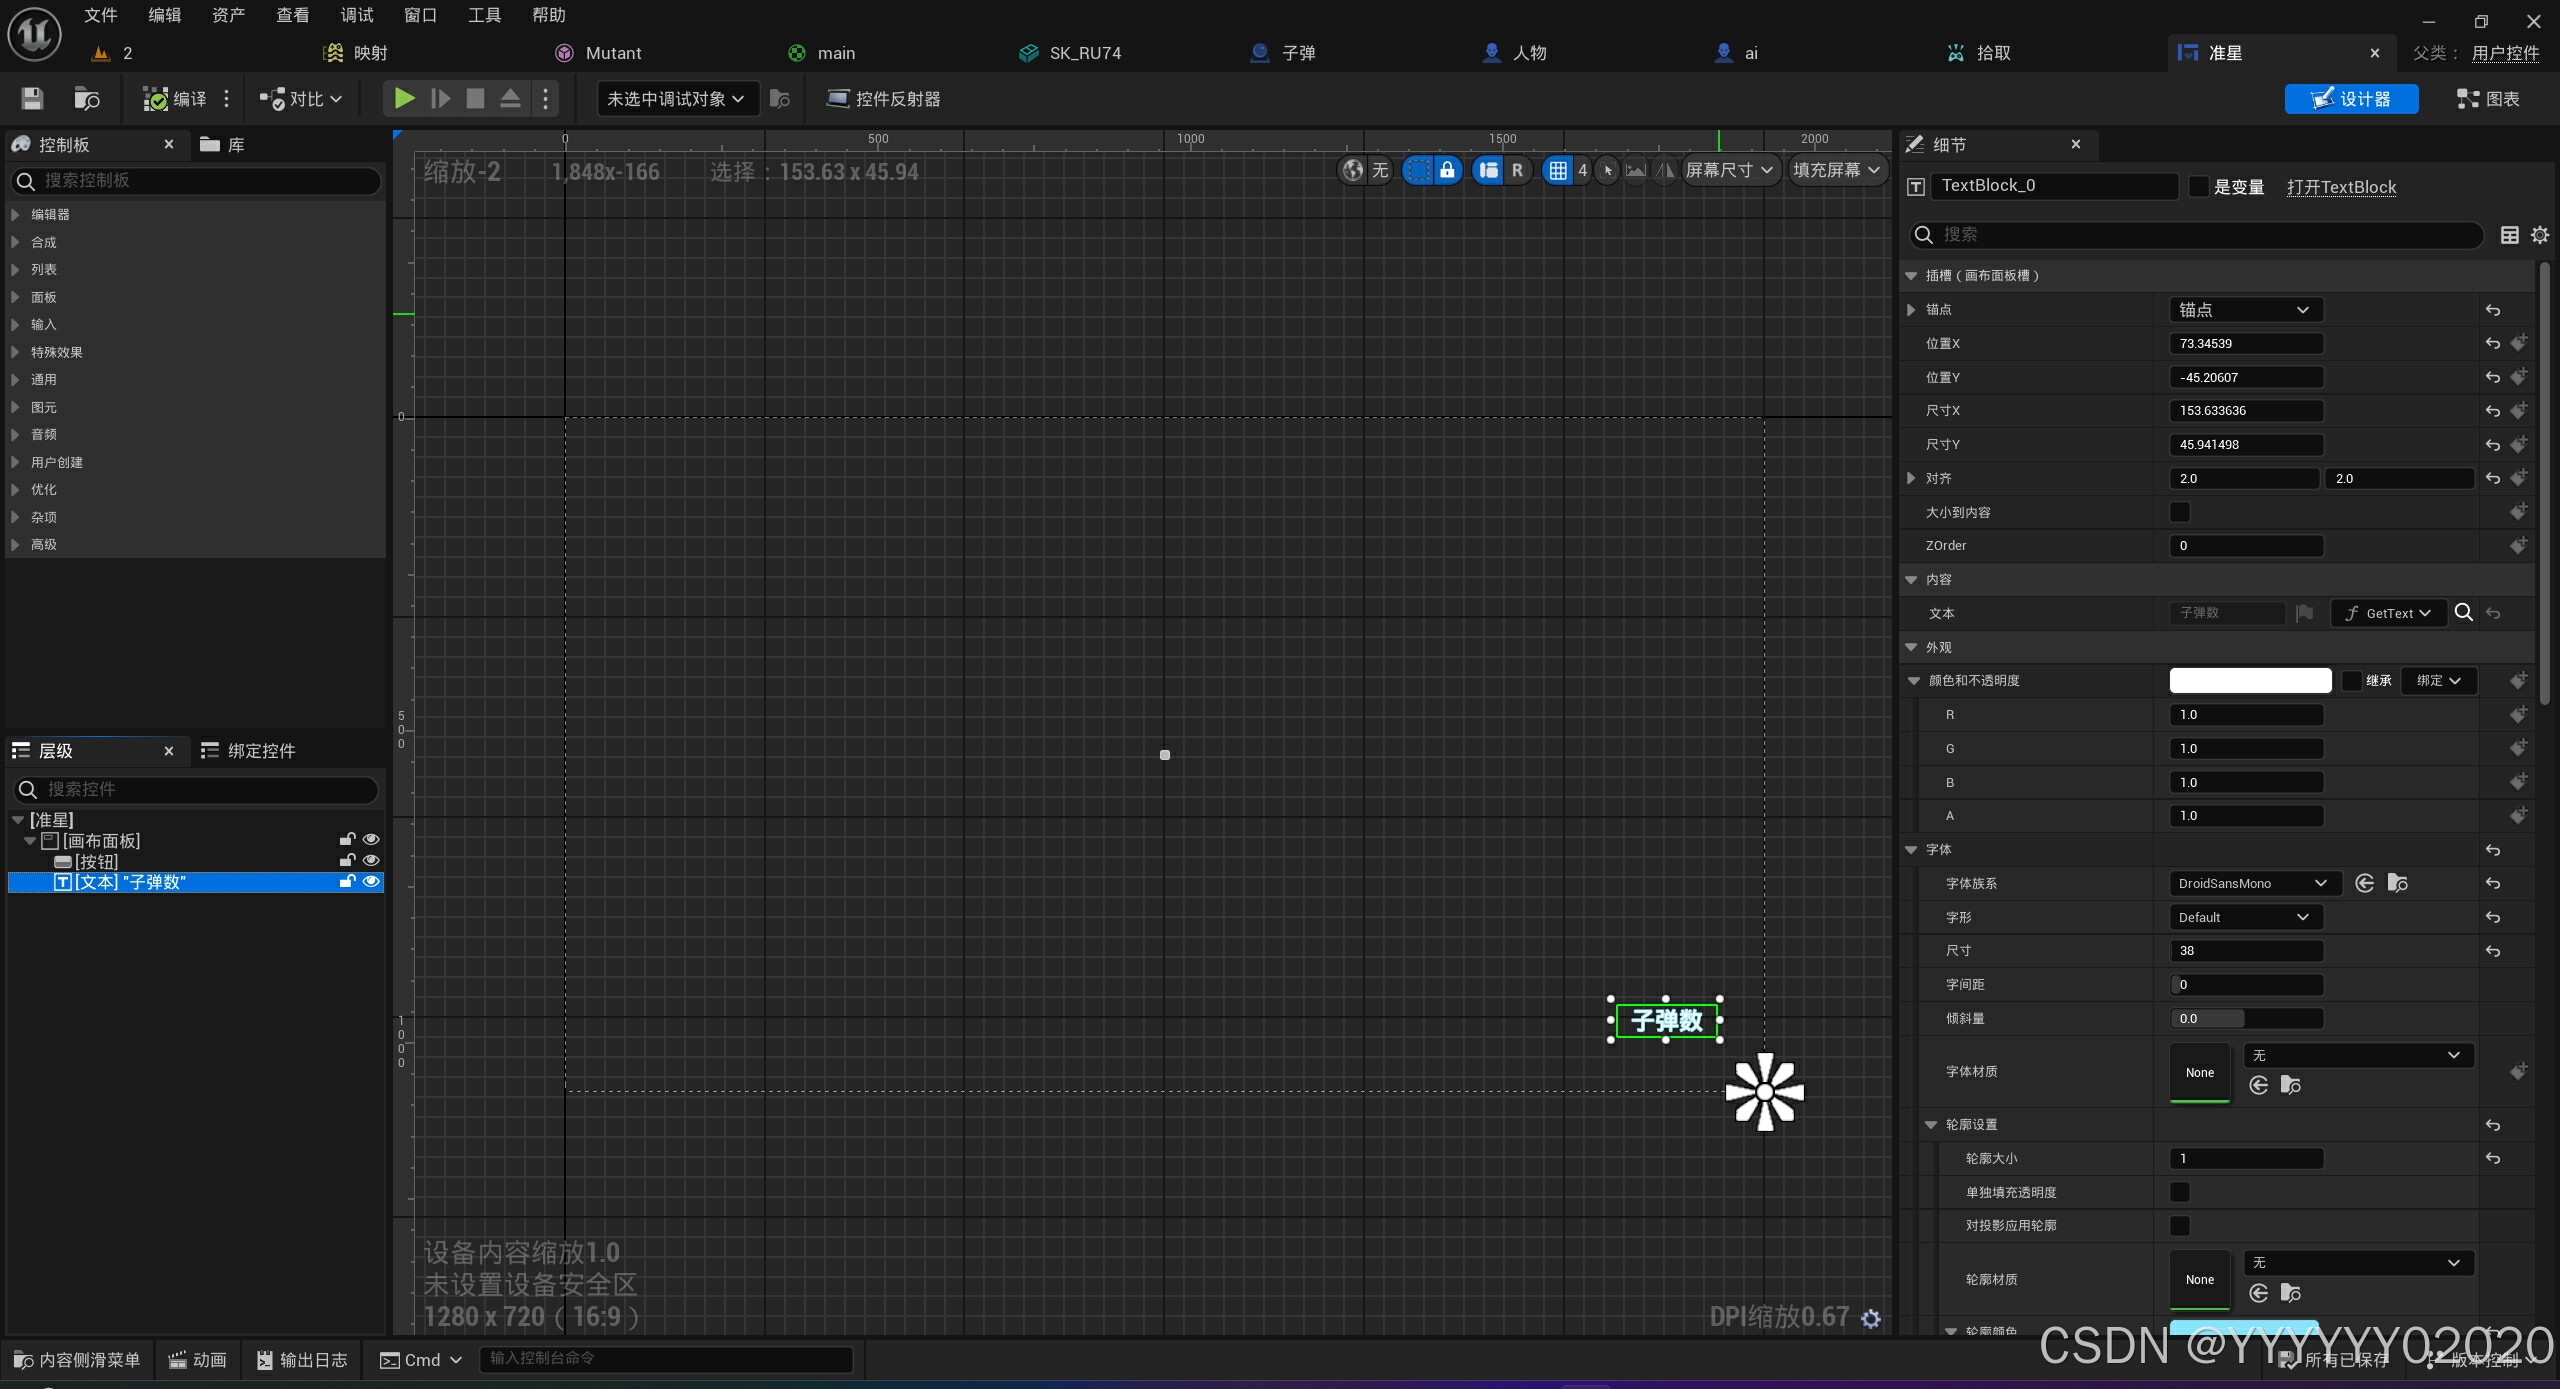Switch to 图表 graph mode
2560x1389 pixels.
(2488, 98)
